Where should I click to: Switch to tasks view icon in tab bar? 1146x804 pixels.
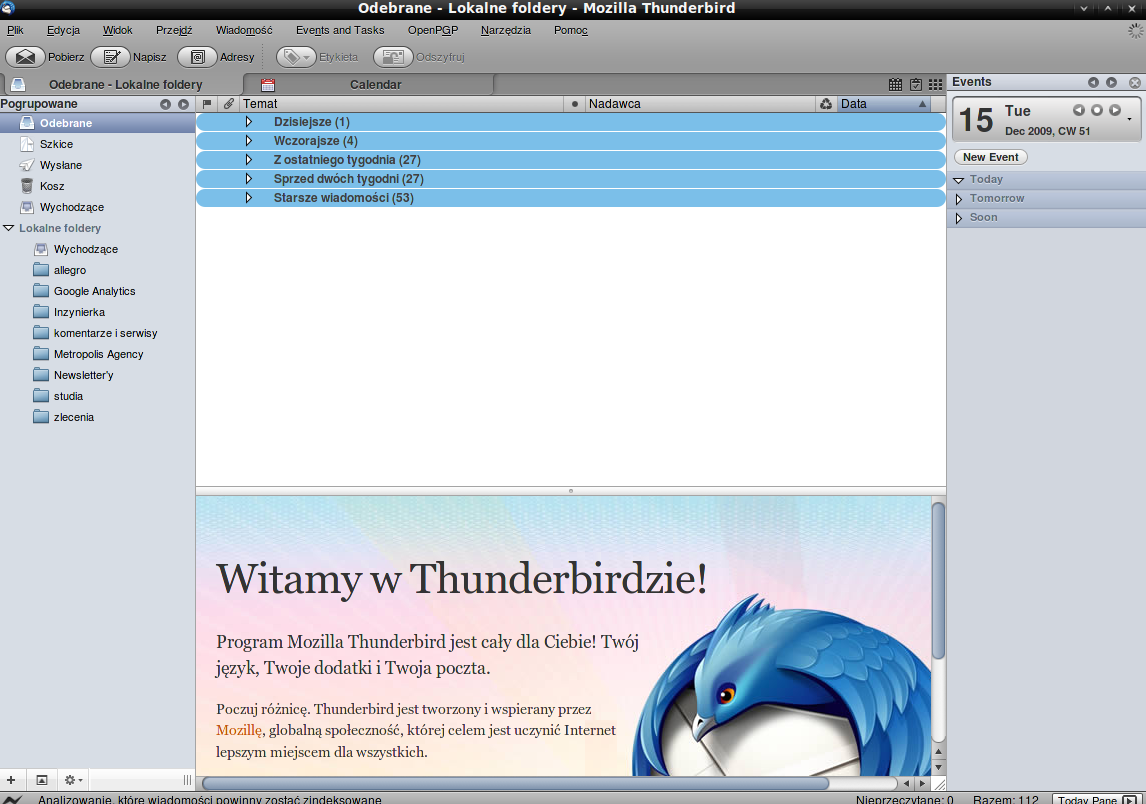point(915,85)
